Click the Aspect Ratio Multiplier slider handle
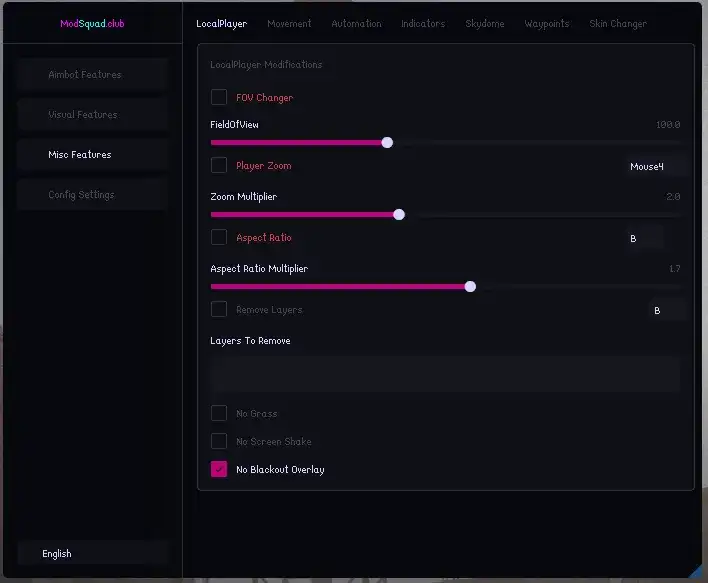The width and height of the screenshot is (708, 583). coord(470,287)
